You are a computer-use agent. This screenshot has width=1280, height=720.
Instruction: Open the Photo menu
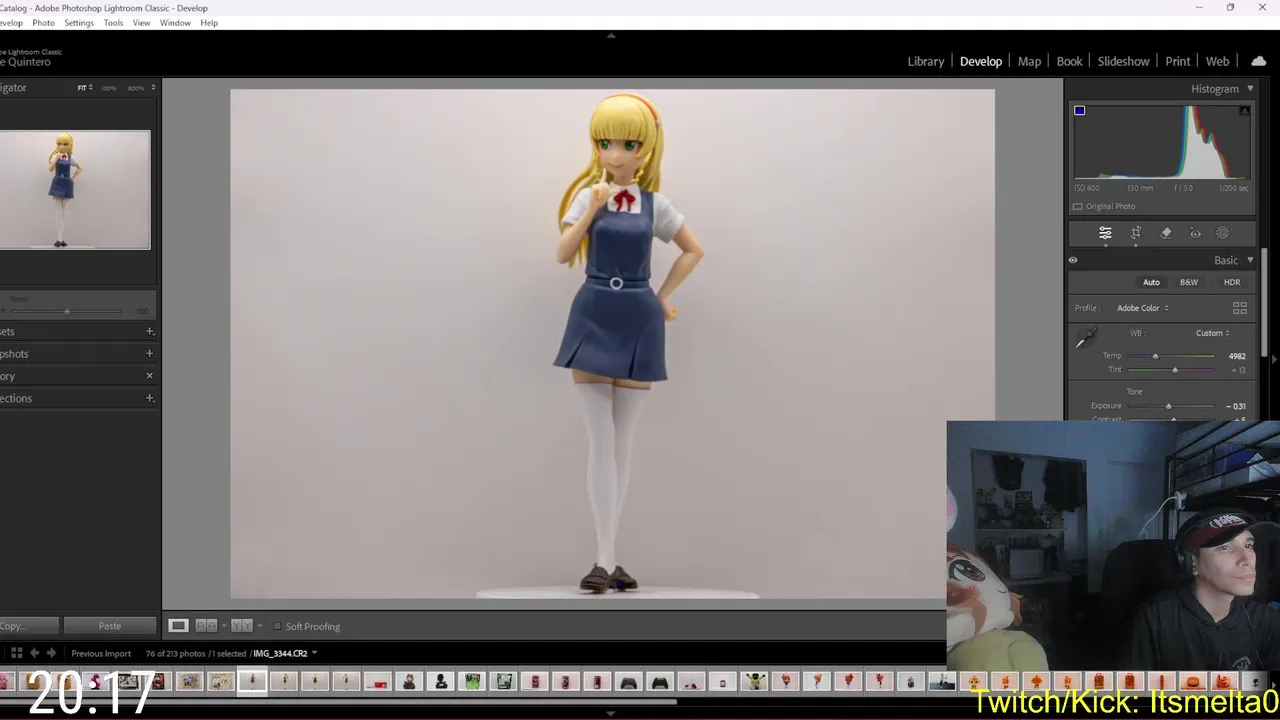pos(43,22)
